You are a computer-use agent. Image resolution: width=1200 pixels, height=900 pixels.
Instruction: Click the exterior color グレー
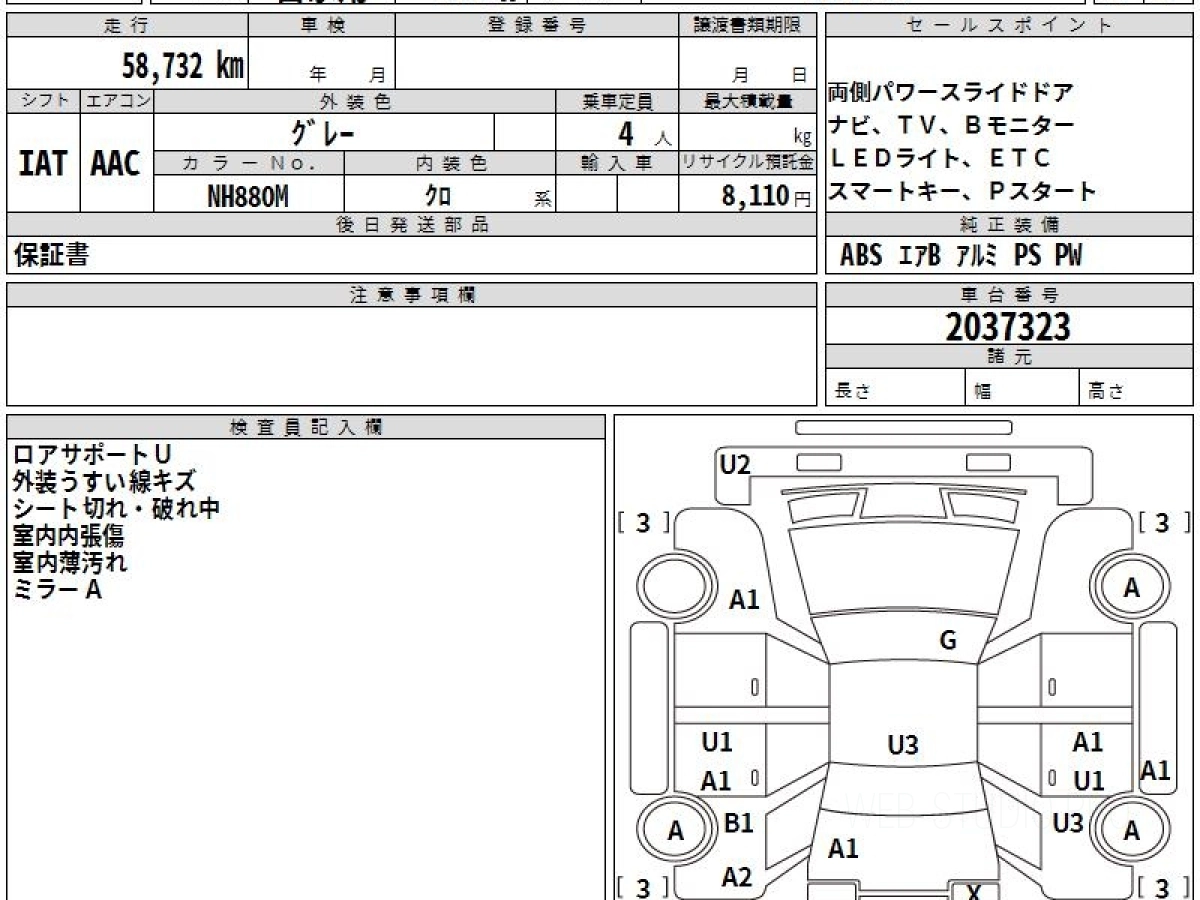[323, 132]
